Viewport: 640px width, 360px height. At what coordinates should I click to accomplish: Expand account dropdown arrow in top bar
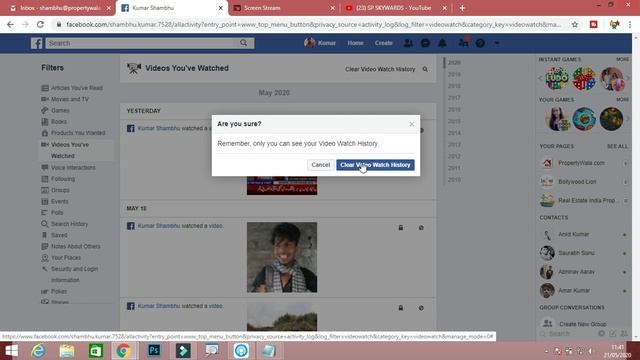(497, 43)
